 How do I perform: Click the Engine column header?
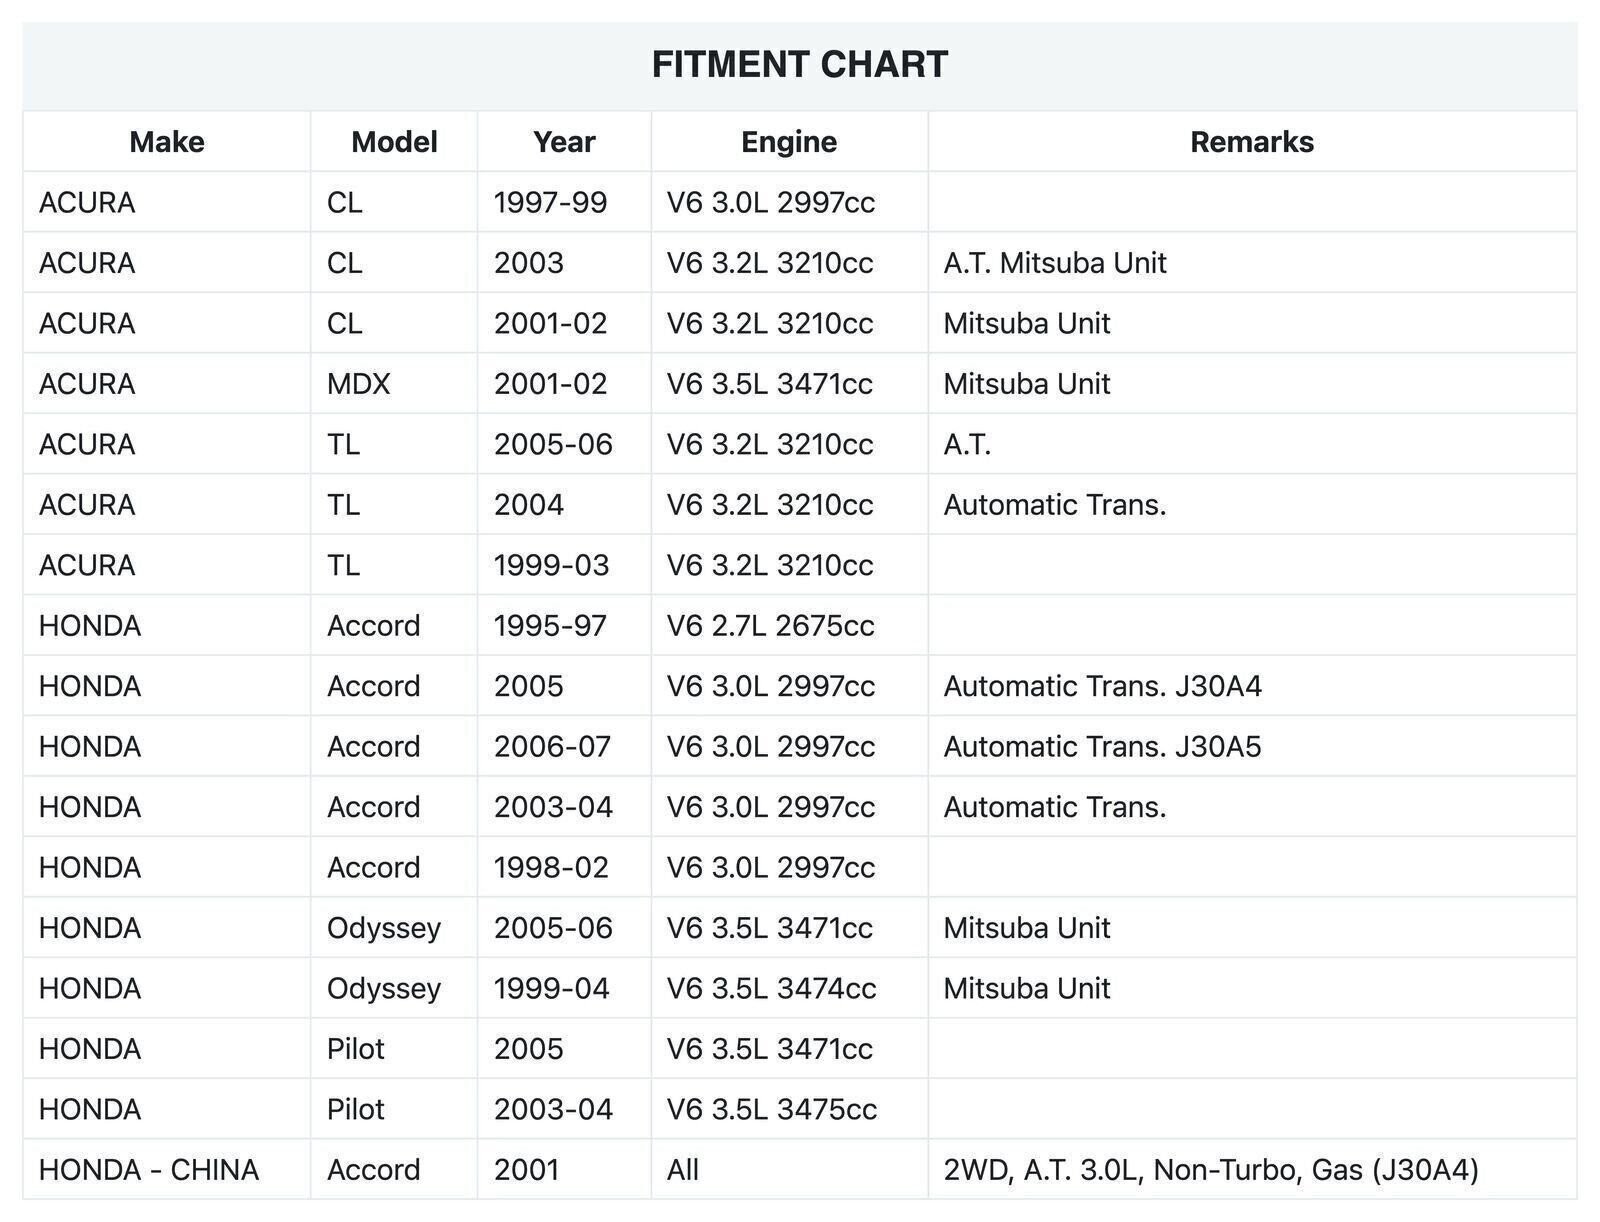click(789, 142)
